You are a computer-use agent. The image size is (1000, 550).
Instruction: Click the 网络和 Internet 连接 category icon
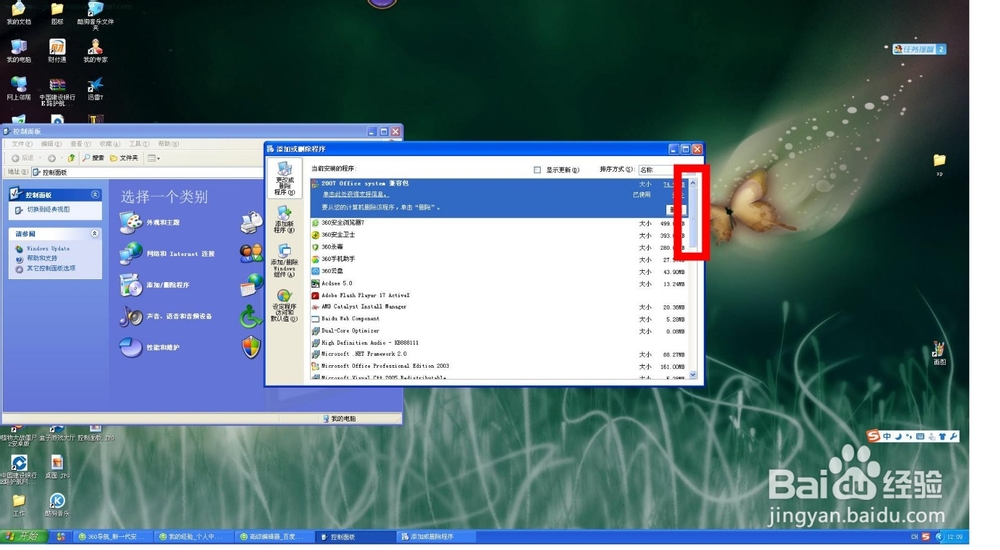pos(131,254)
